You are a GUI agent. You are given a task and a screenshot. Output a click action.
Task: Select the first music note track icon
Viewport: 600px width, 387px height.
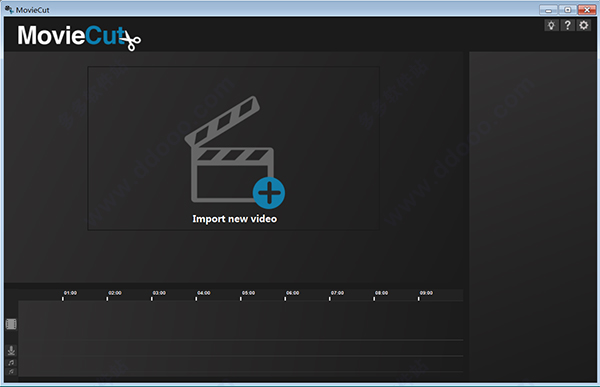11,363
